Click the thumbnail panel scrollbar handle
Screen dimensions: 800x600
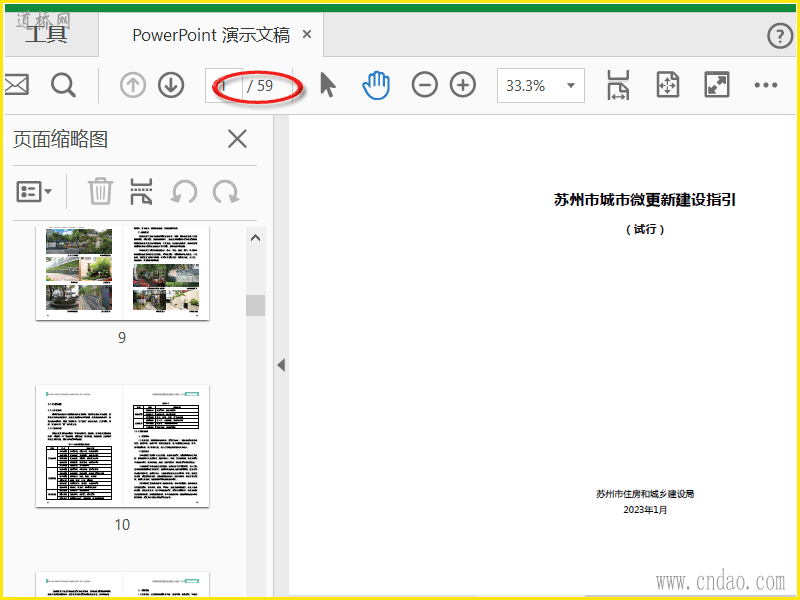(x=256, y=305)
